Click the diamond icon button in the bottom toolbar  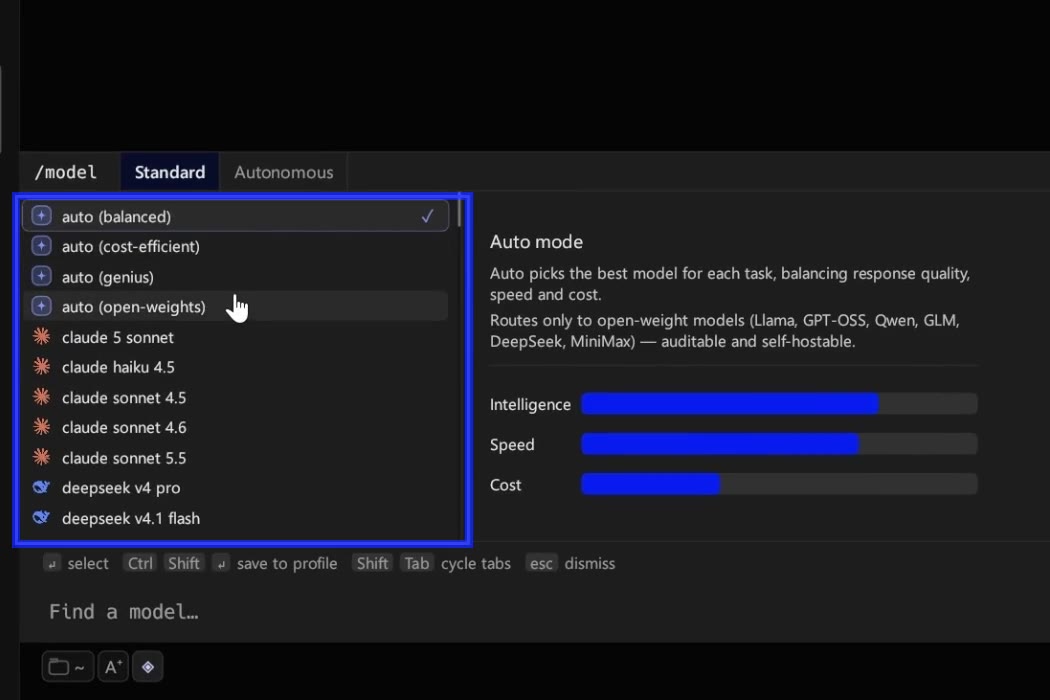point(148,667)
